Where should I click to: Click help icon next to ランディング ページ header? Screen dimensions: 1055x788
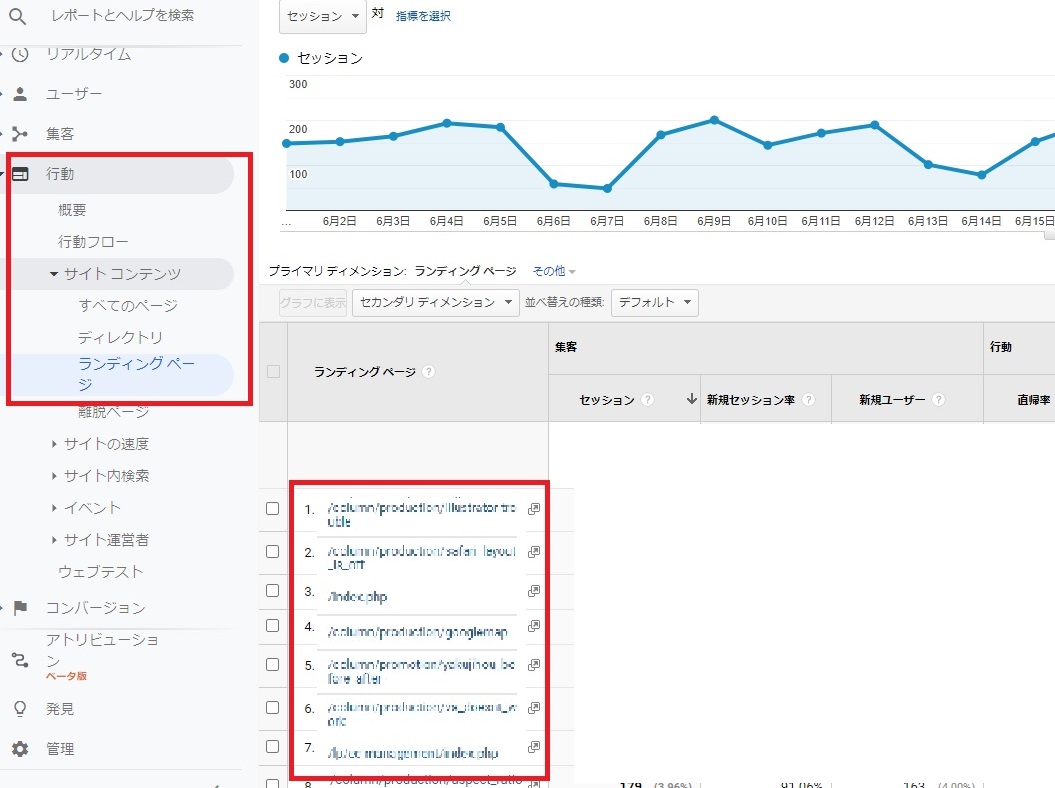point(429,371)
